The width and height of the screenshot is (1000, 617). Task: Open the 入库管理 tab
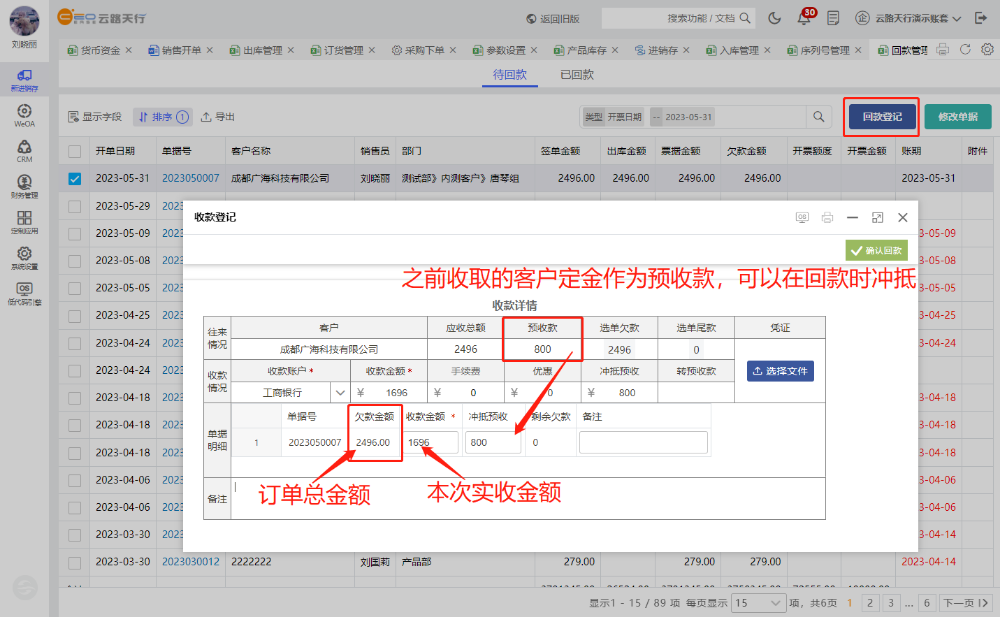tap(732, 50)
